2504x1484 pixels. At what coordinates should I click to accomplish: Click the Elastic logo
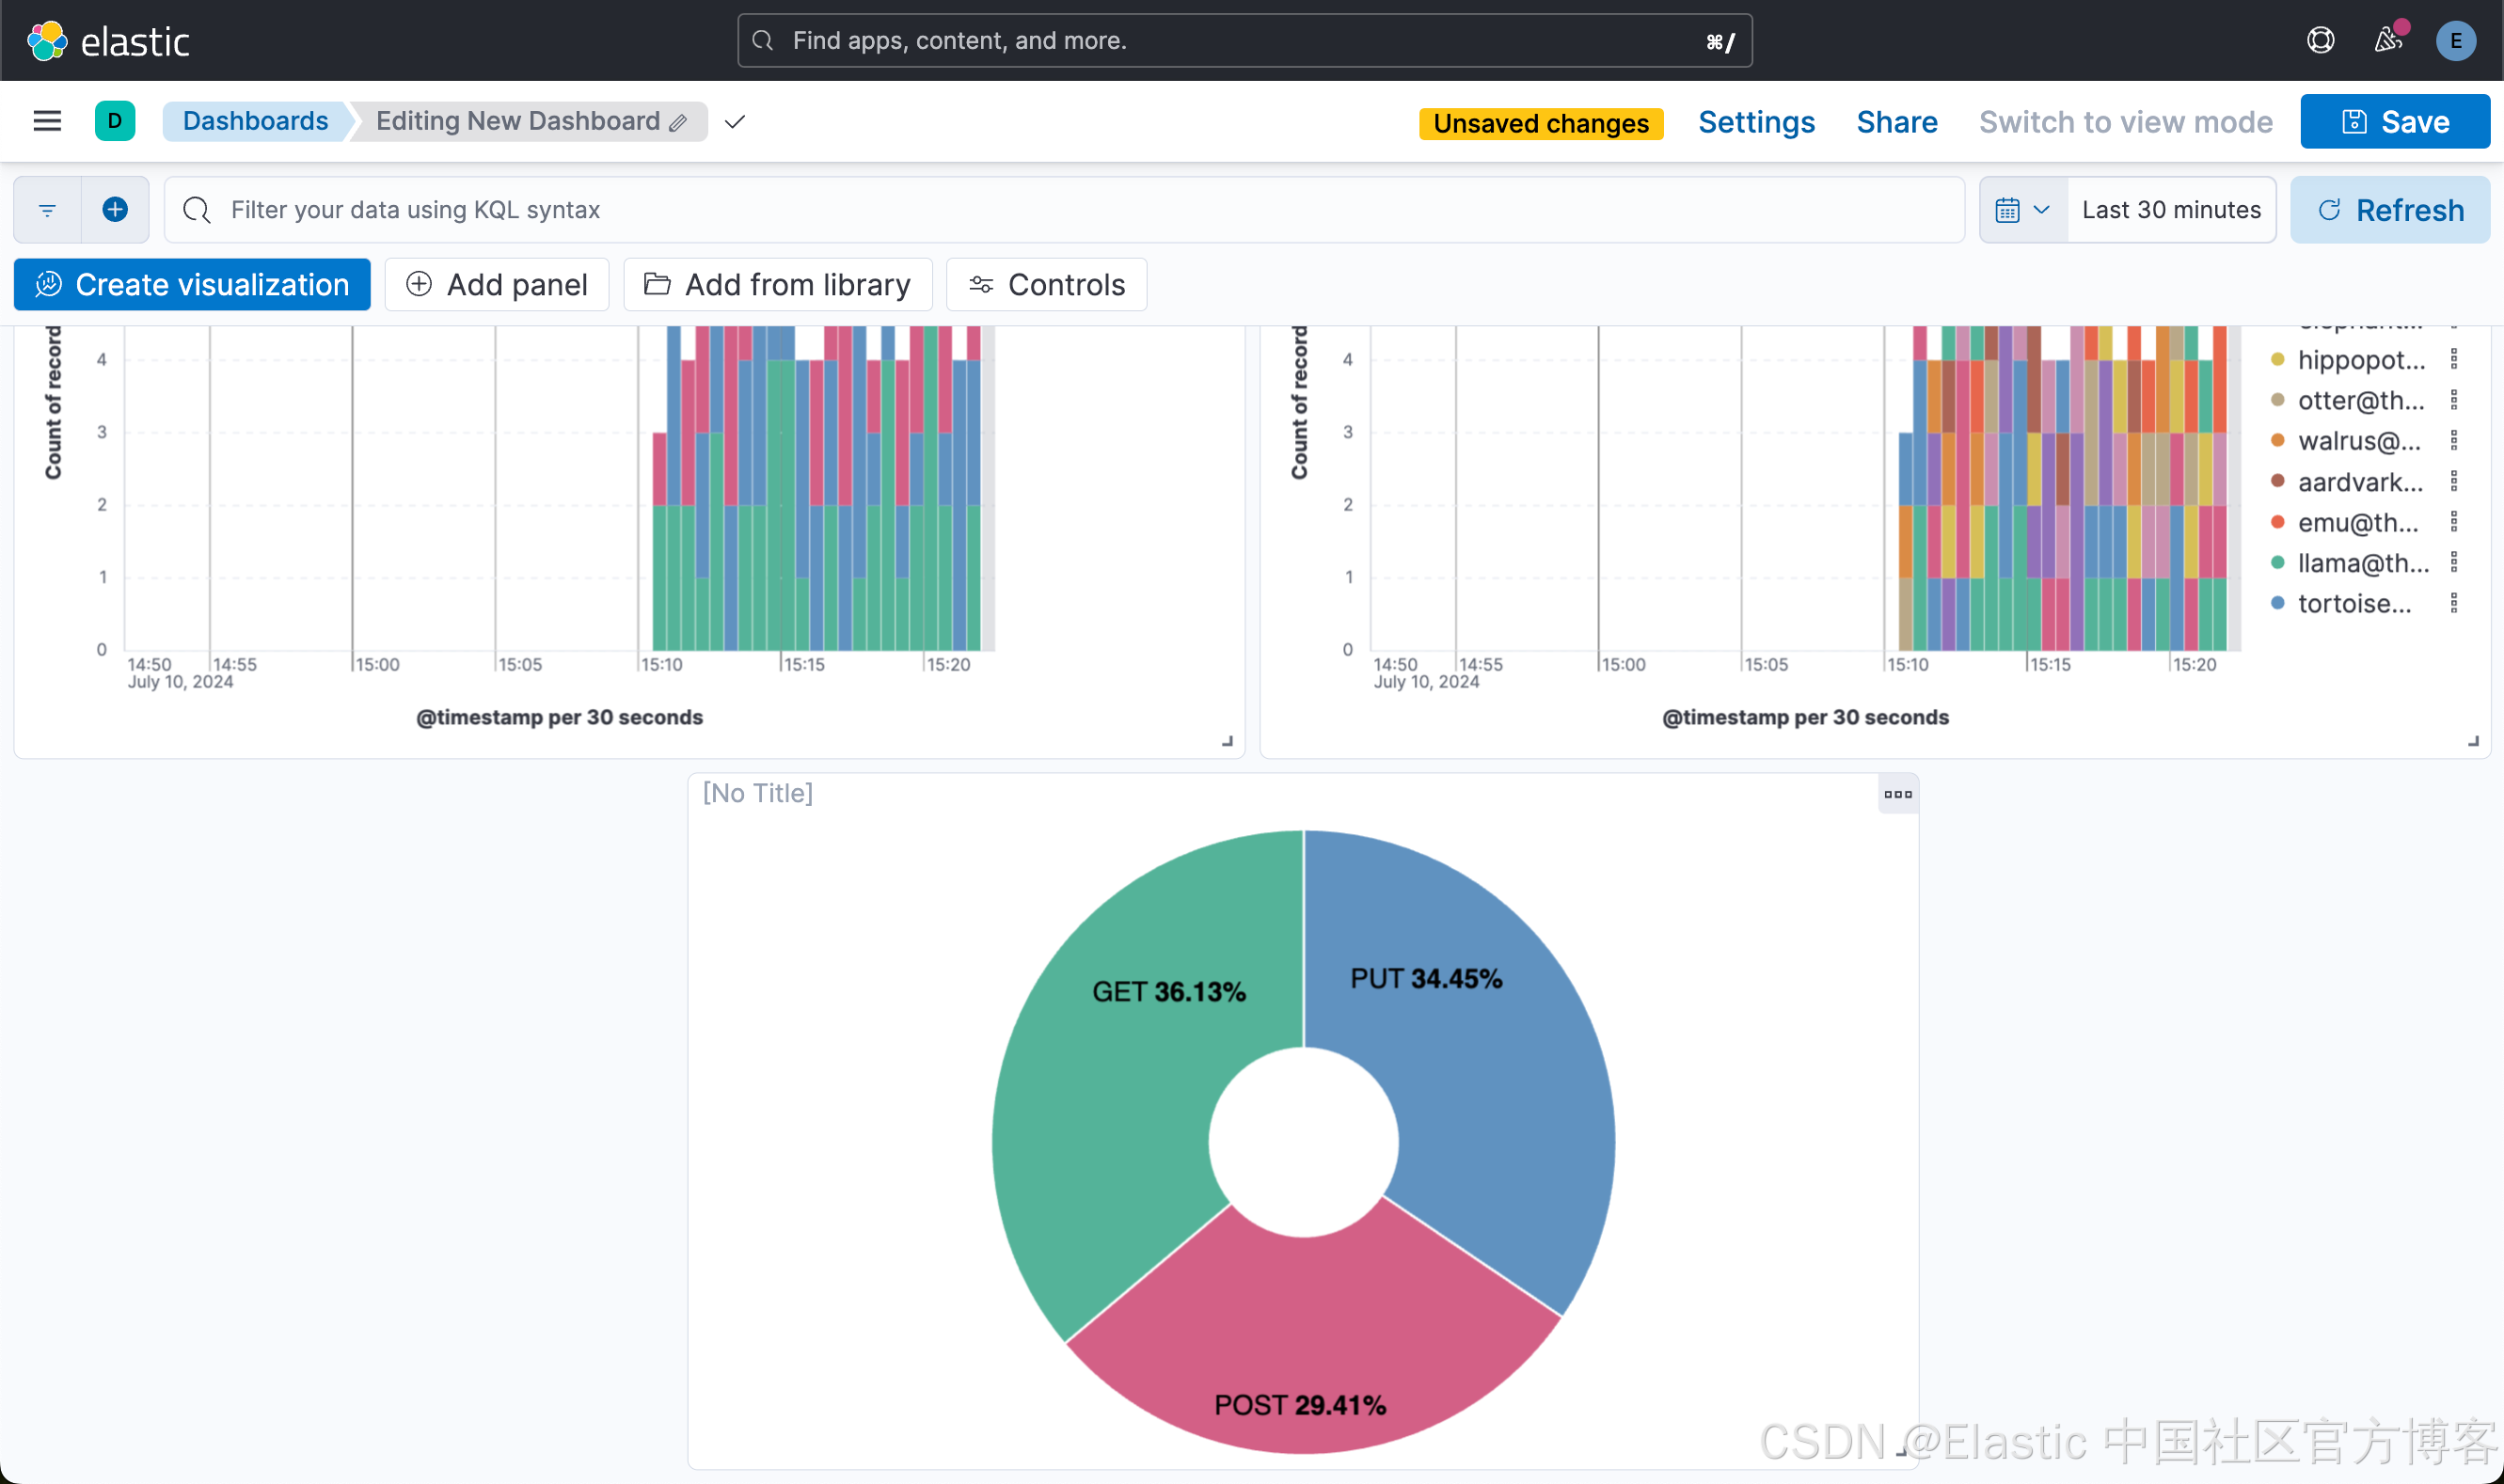tap(108, 41)
